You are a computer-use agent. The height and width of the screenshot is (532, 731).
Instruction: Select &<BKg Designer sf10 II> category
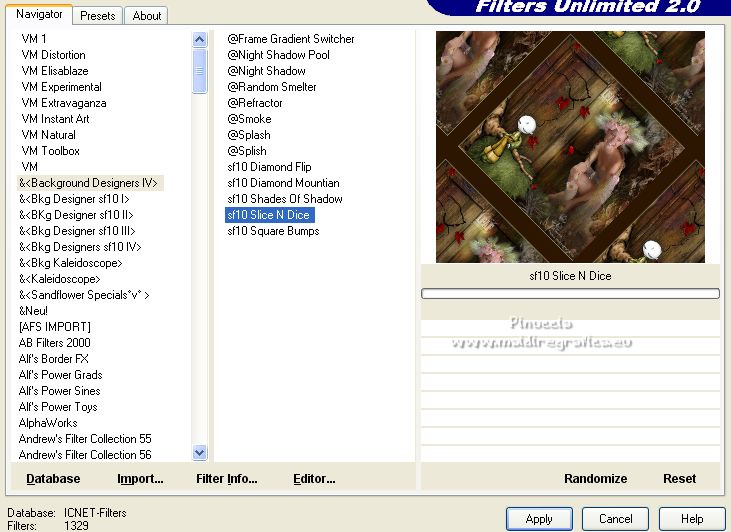pyautogui.click(x=76, y=215)
